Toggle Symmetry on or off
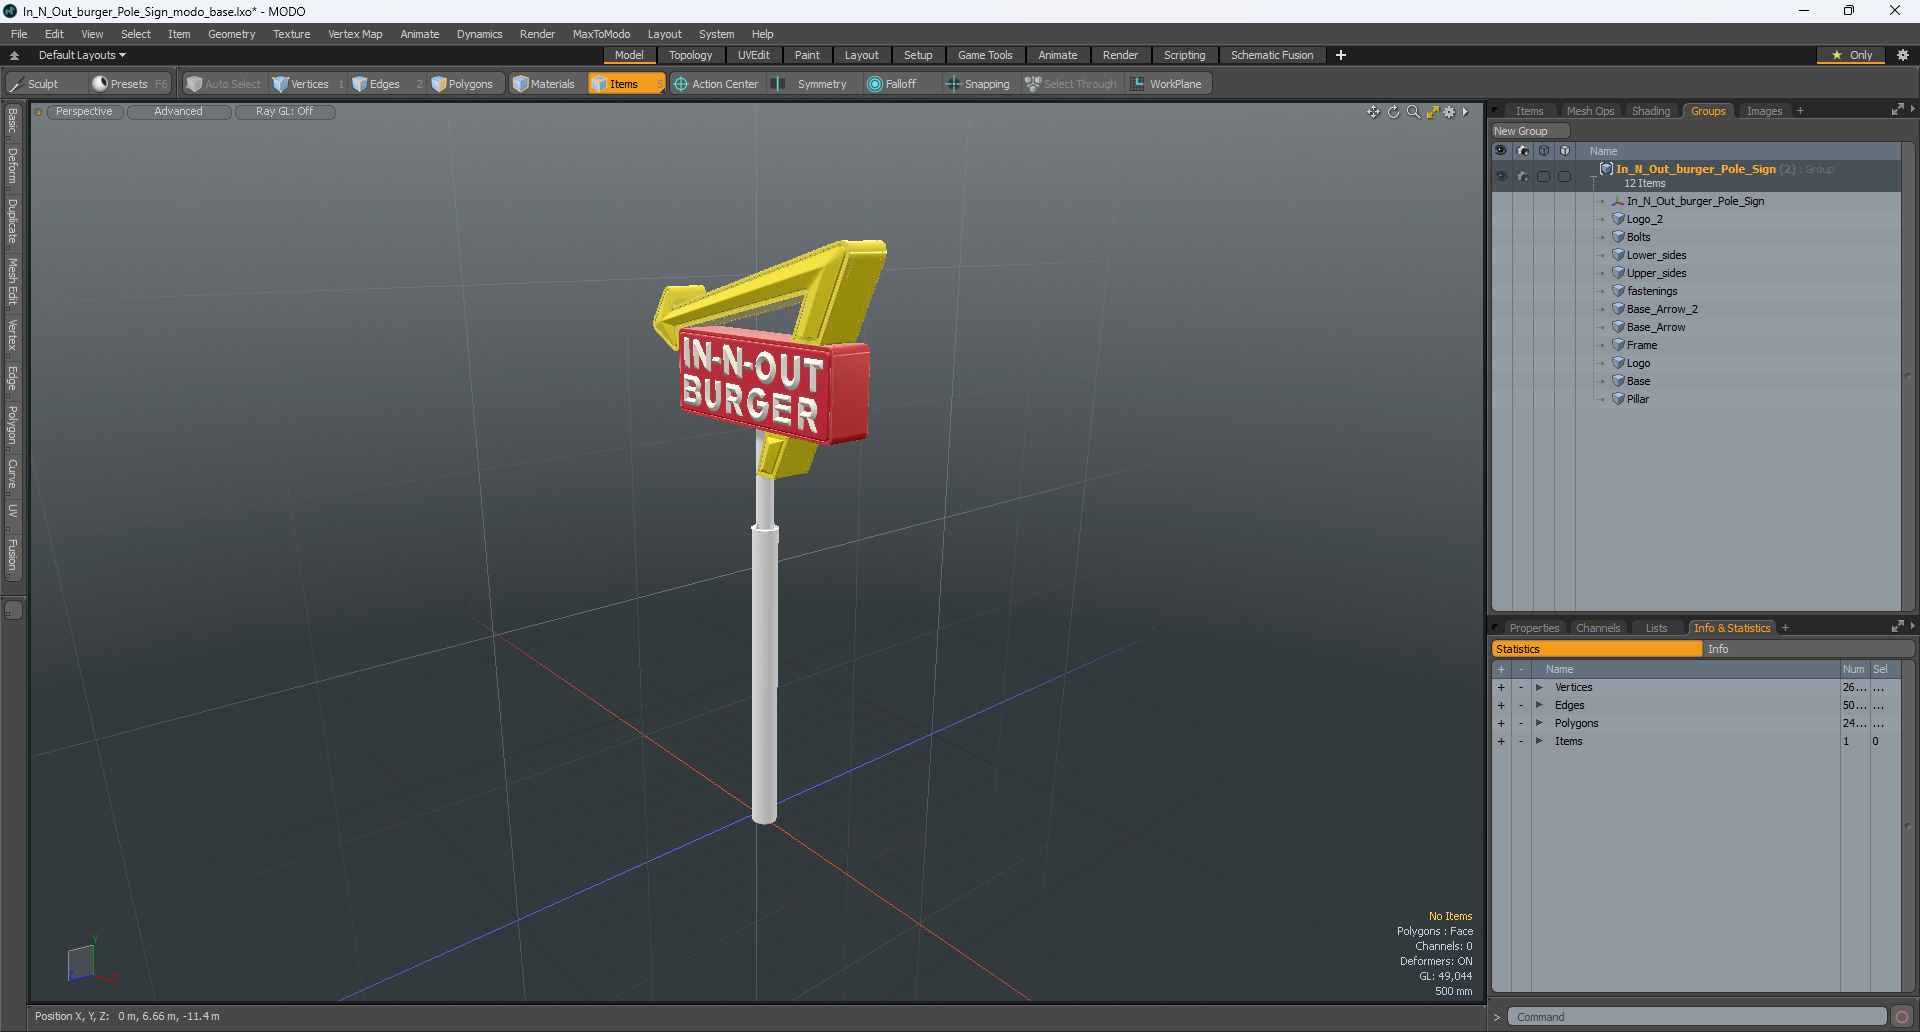The height and width of the screenshot is (1032, 1920). [x=810, y=84]
